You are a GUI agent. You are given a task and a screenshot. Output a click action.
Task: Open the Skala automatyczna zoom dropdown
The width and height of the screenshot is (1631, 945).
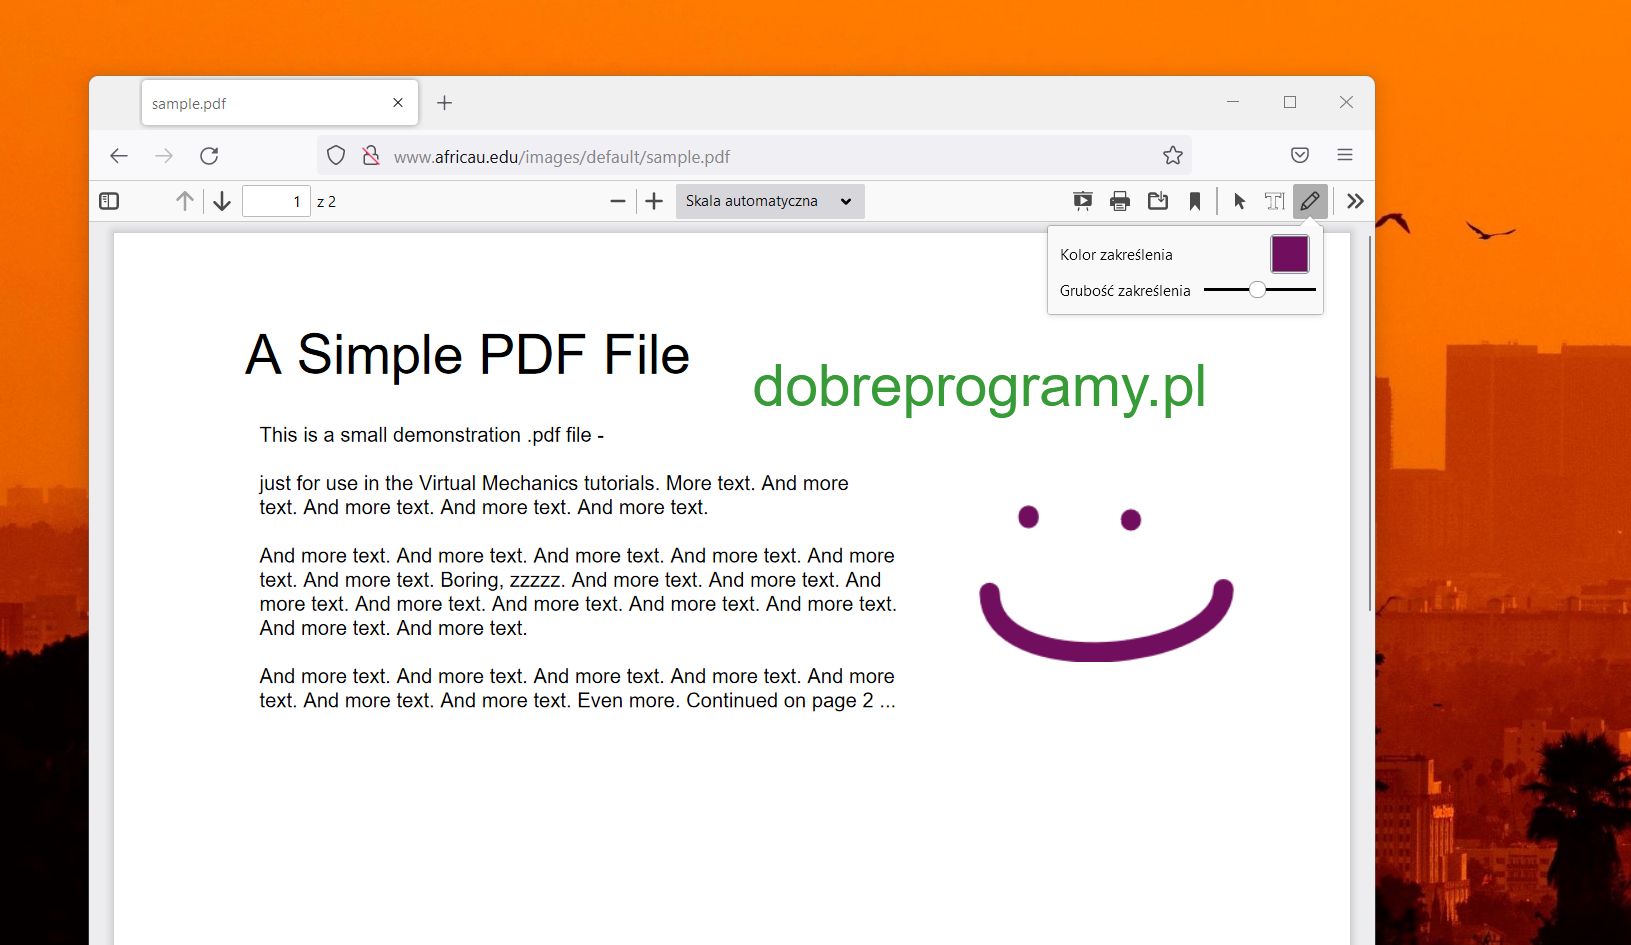[770, 201]
